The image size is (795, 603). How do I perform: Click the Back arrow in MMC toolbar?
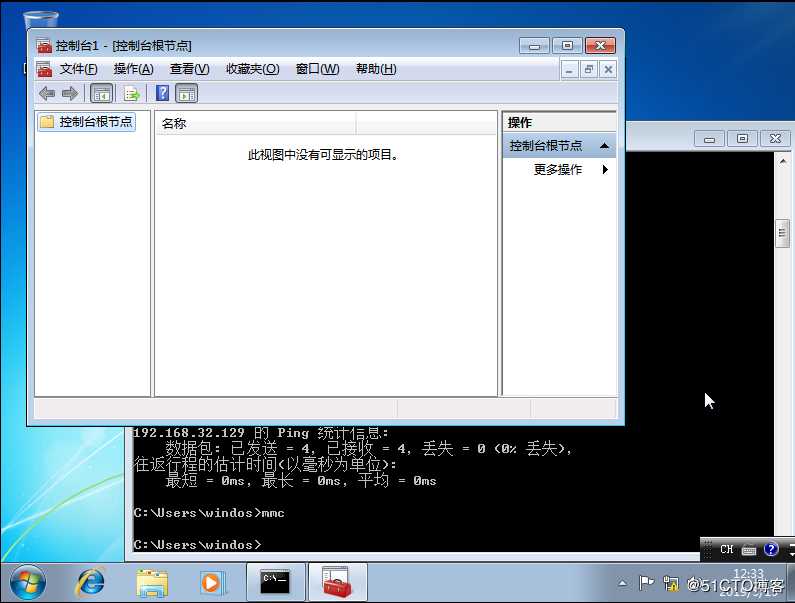pos(47,94)
